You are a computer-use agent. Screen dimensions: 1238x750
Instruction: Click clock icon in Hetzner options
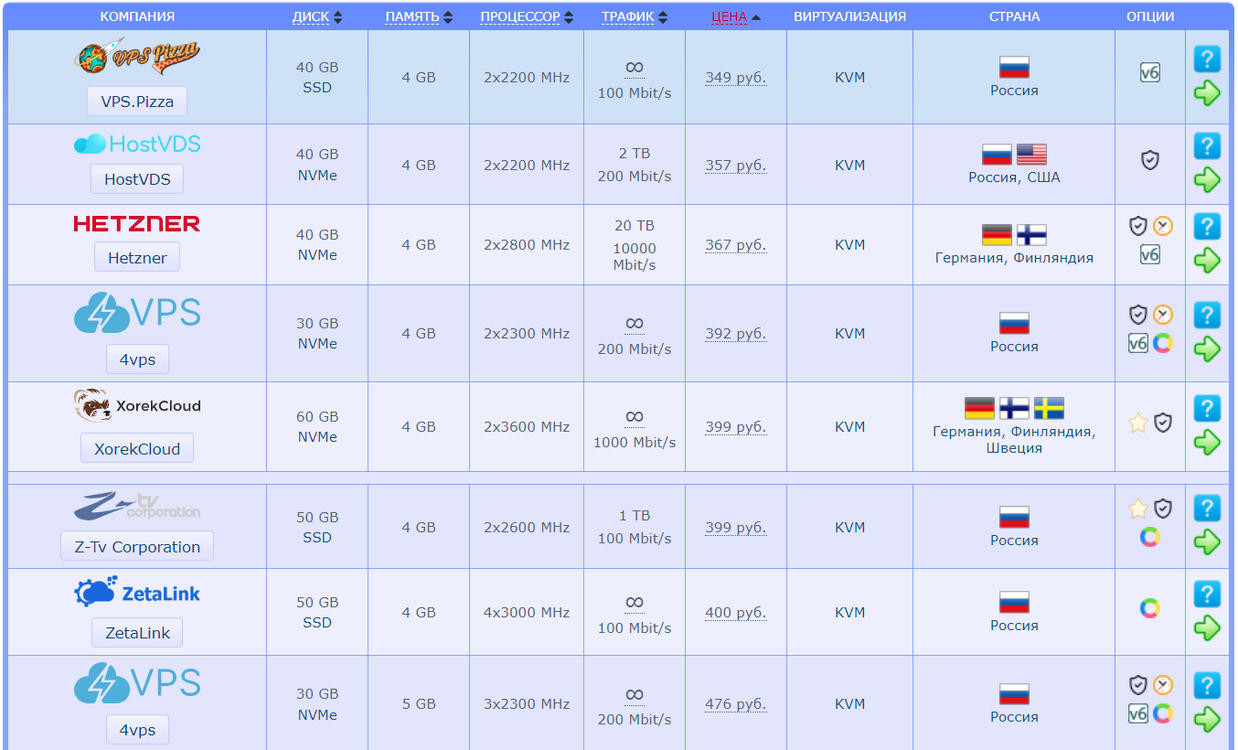pos(1162,226)
